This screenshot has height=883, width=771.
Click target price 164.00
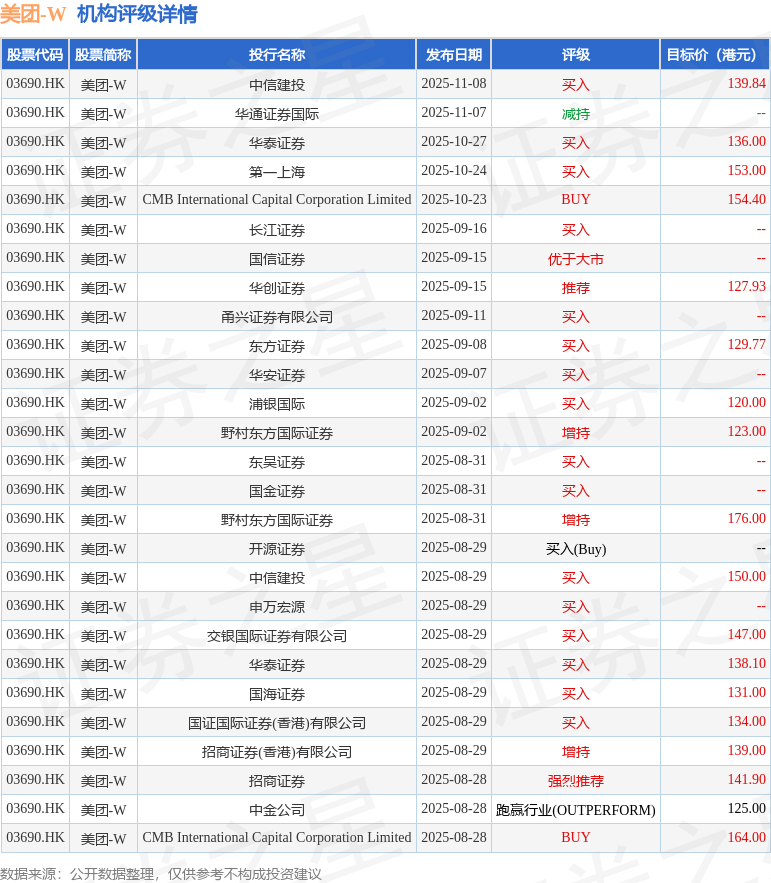(746, 837)
